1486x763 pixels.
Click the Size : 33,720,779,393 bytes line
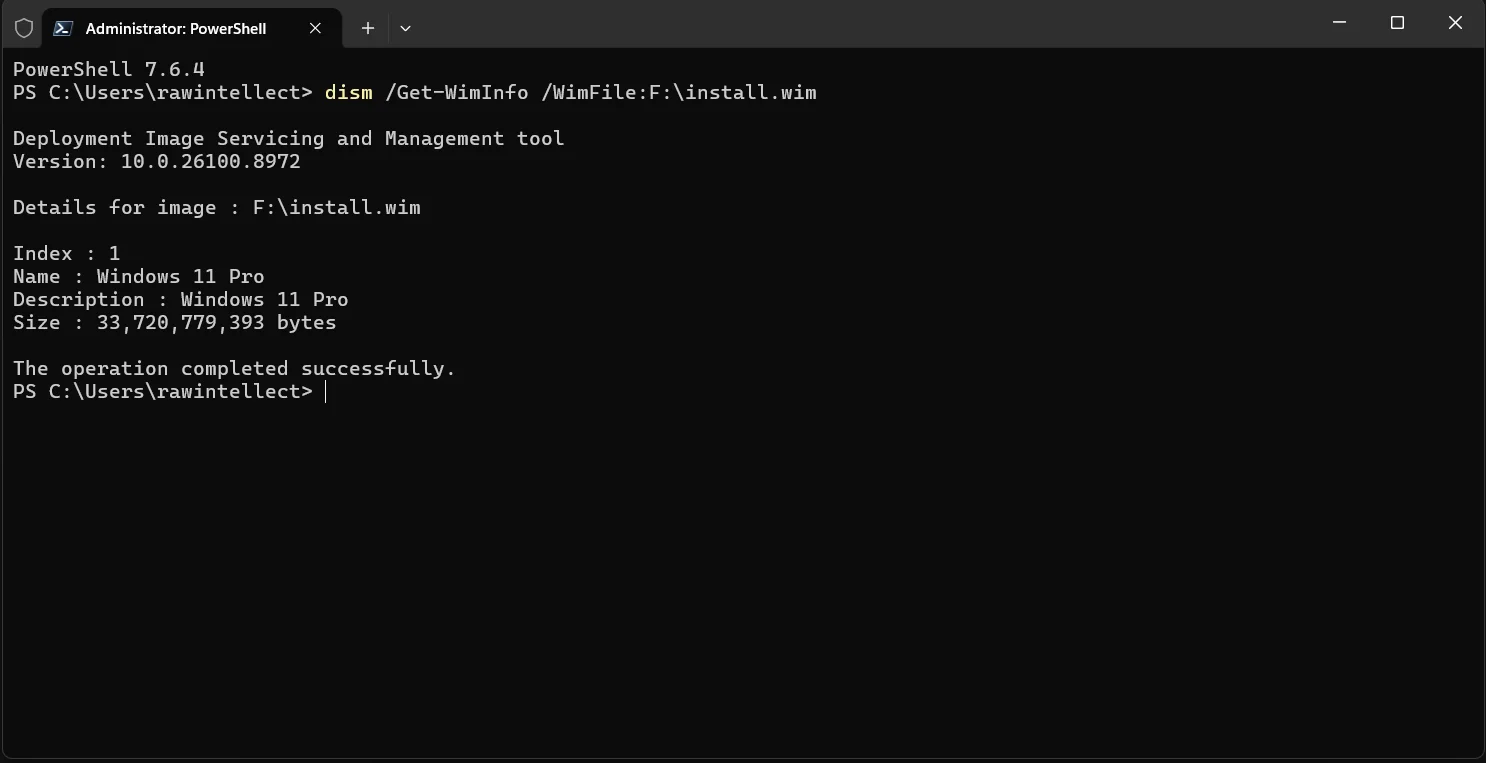[175, 322]
